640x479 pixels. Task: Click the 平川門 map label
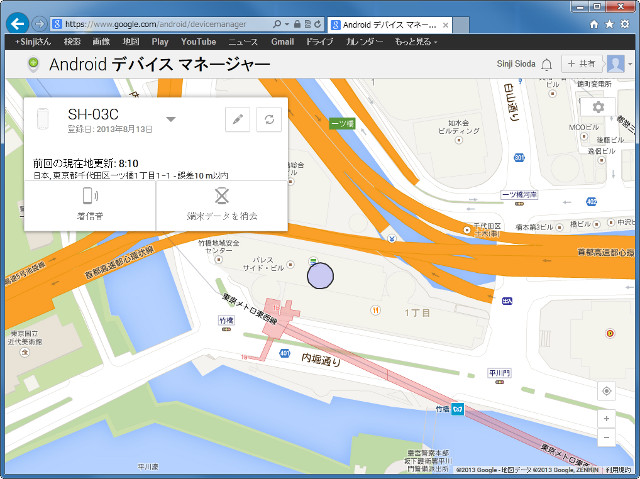coord(499,373)
